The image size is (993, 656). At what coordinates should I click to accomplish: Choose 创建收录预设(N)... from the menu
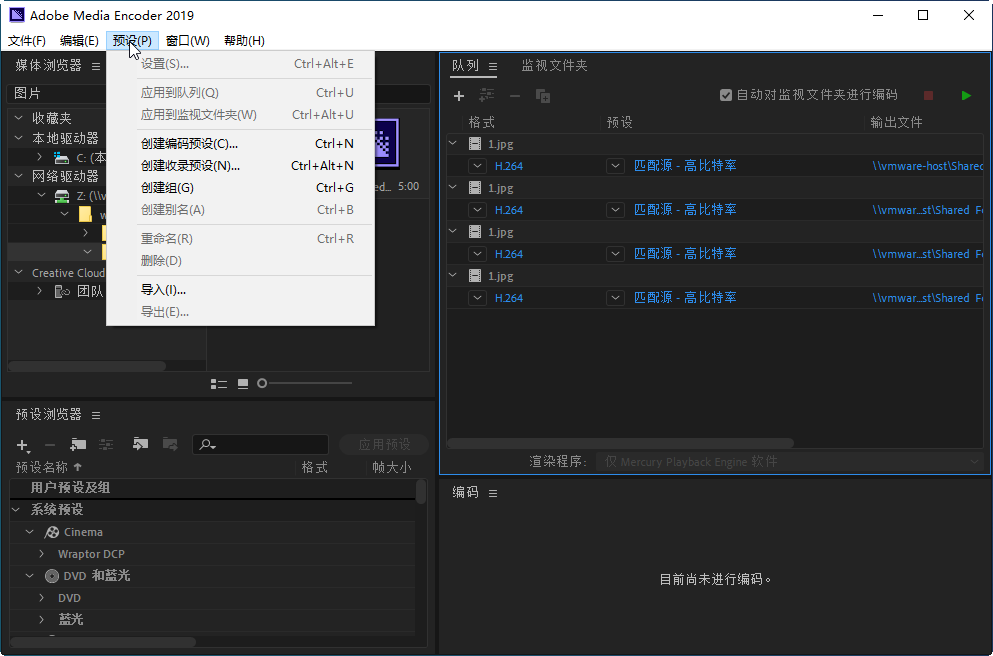coord(241,166)
